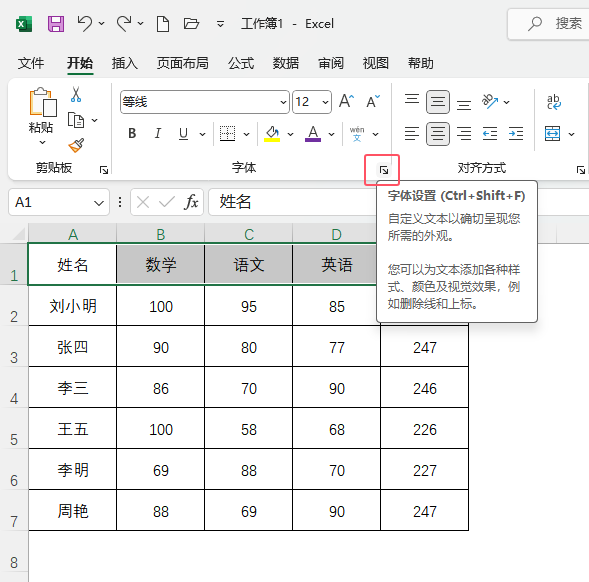Click the Increase Indent icon
The width and height of the screenshot is (589, 582).
click(516, 133)
